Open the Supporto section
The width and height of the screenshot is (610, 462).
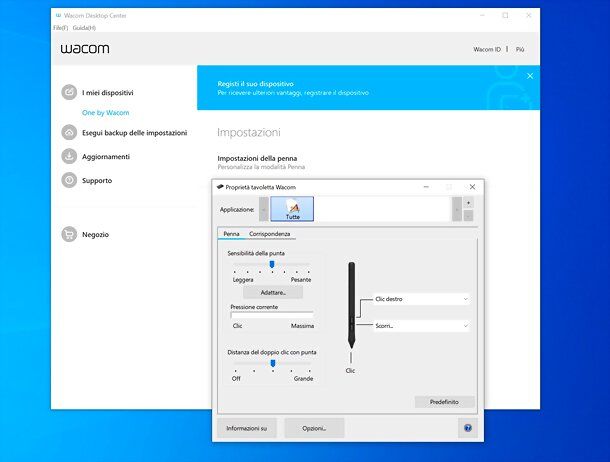[x=97, y=180]
